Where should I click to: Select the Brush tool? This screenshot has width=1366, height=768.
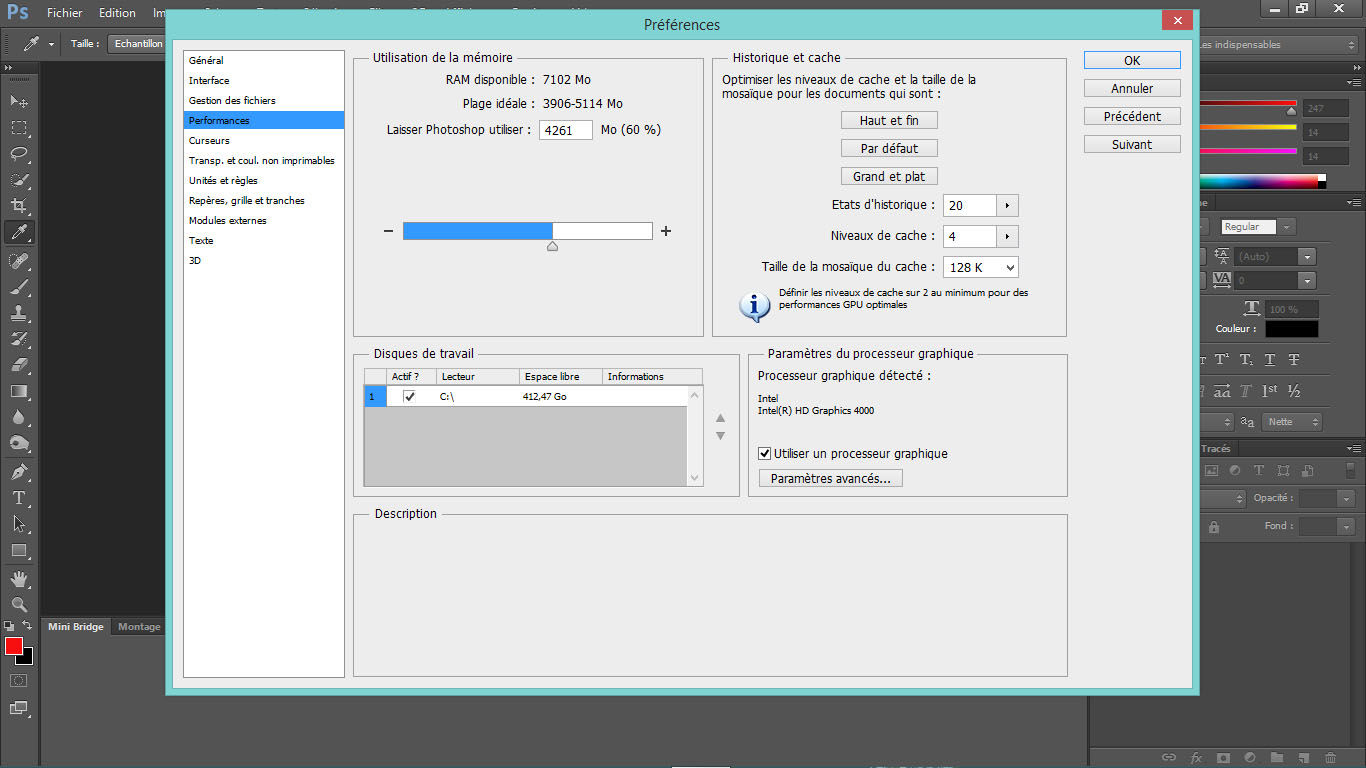pyautogui.click(x=19, y=286)
